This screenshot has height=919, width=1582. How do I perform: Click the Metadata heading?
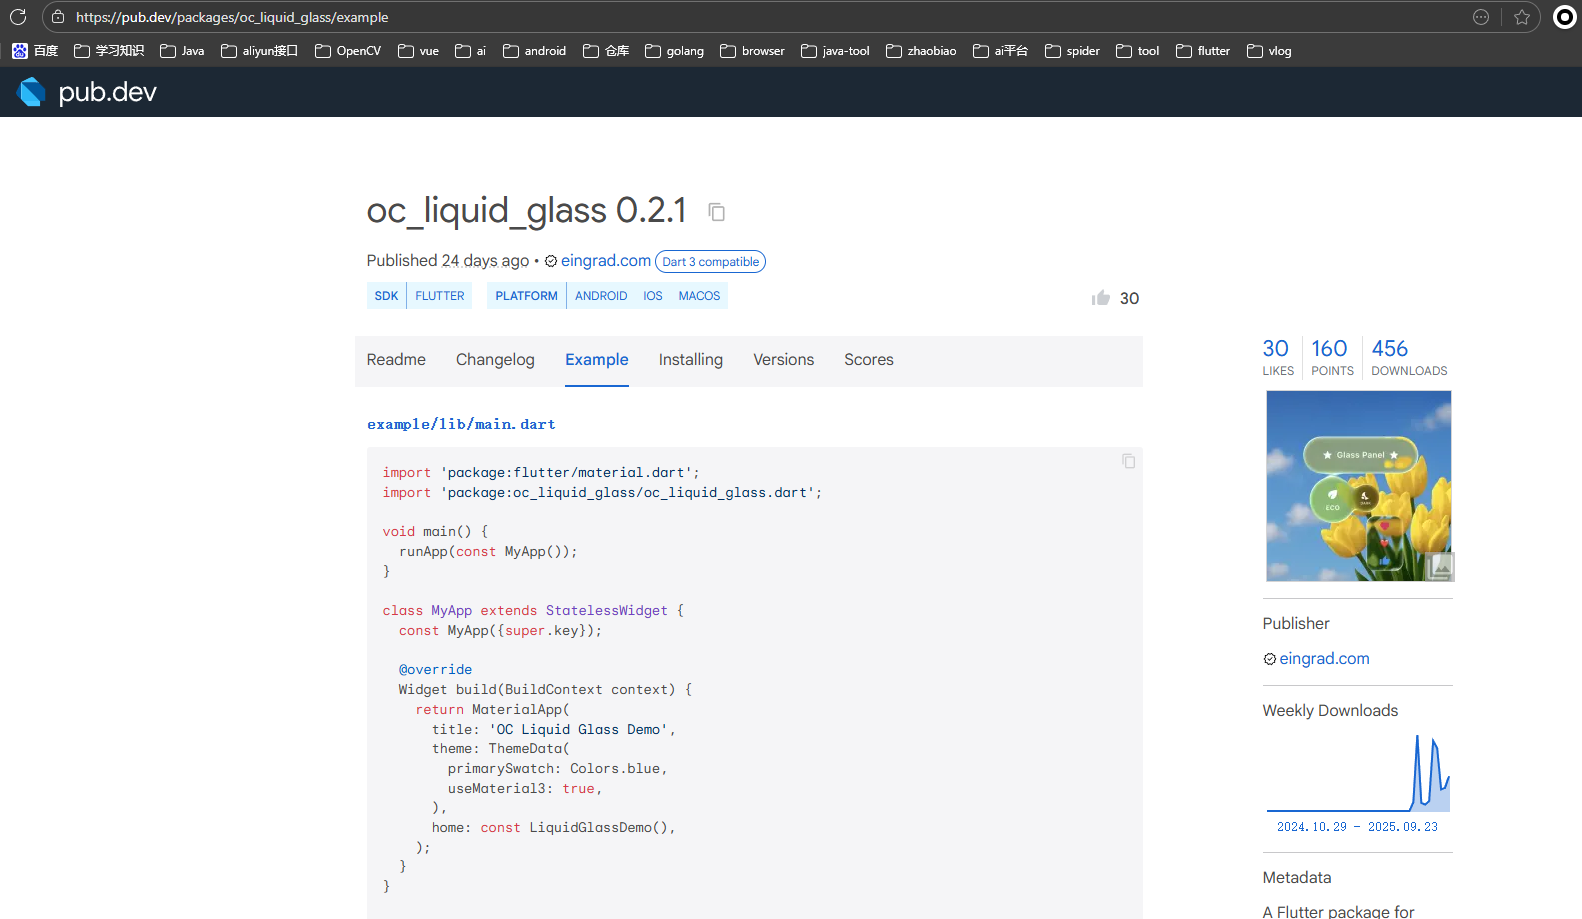tap(1296, 878)
